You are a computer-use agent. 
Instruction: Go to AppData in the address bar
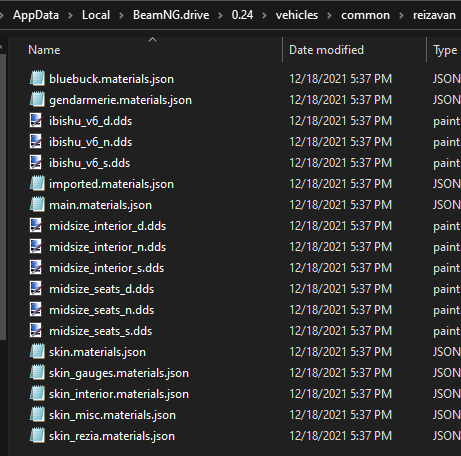[36, 15]
